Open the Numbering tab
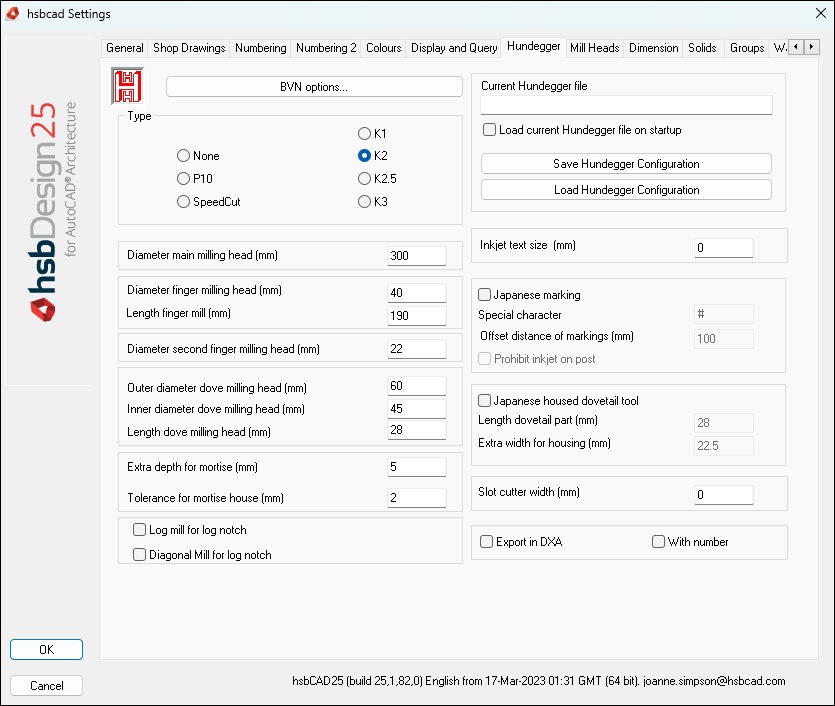This screenshot has height=706, width=835. (x=260, y=48)
